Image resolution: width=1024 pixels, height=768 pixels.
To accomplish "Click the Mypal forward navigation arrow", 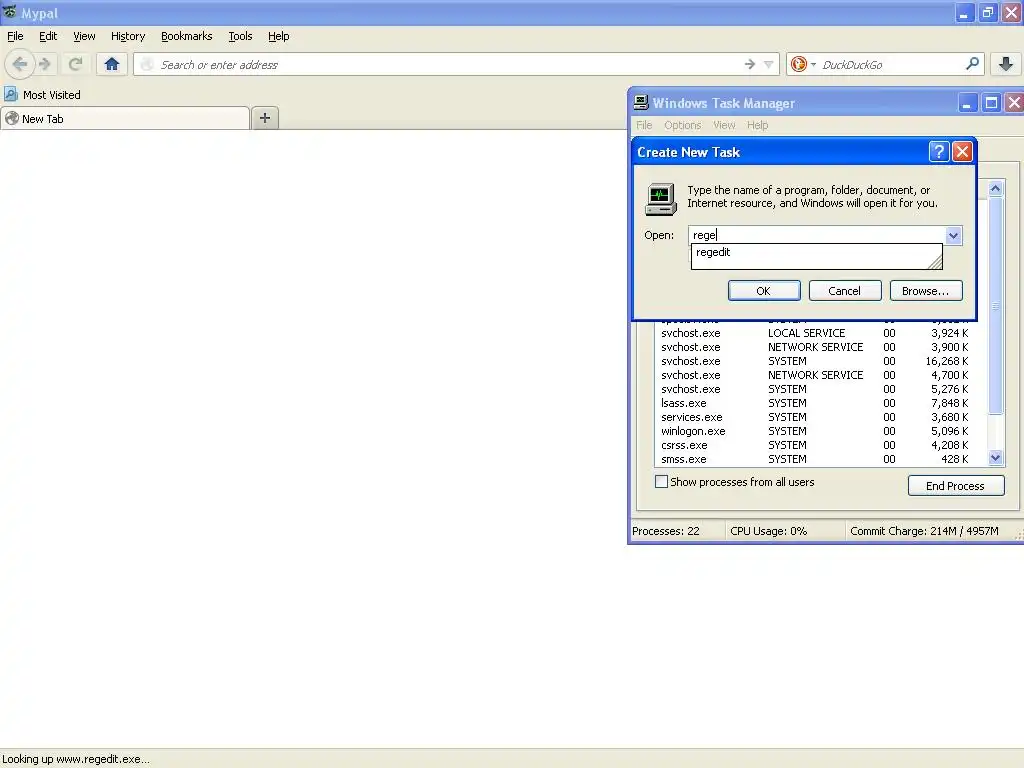I will click(45, 64).
